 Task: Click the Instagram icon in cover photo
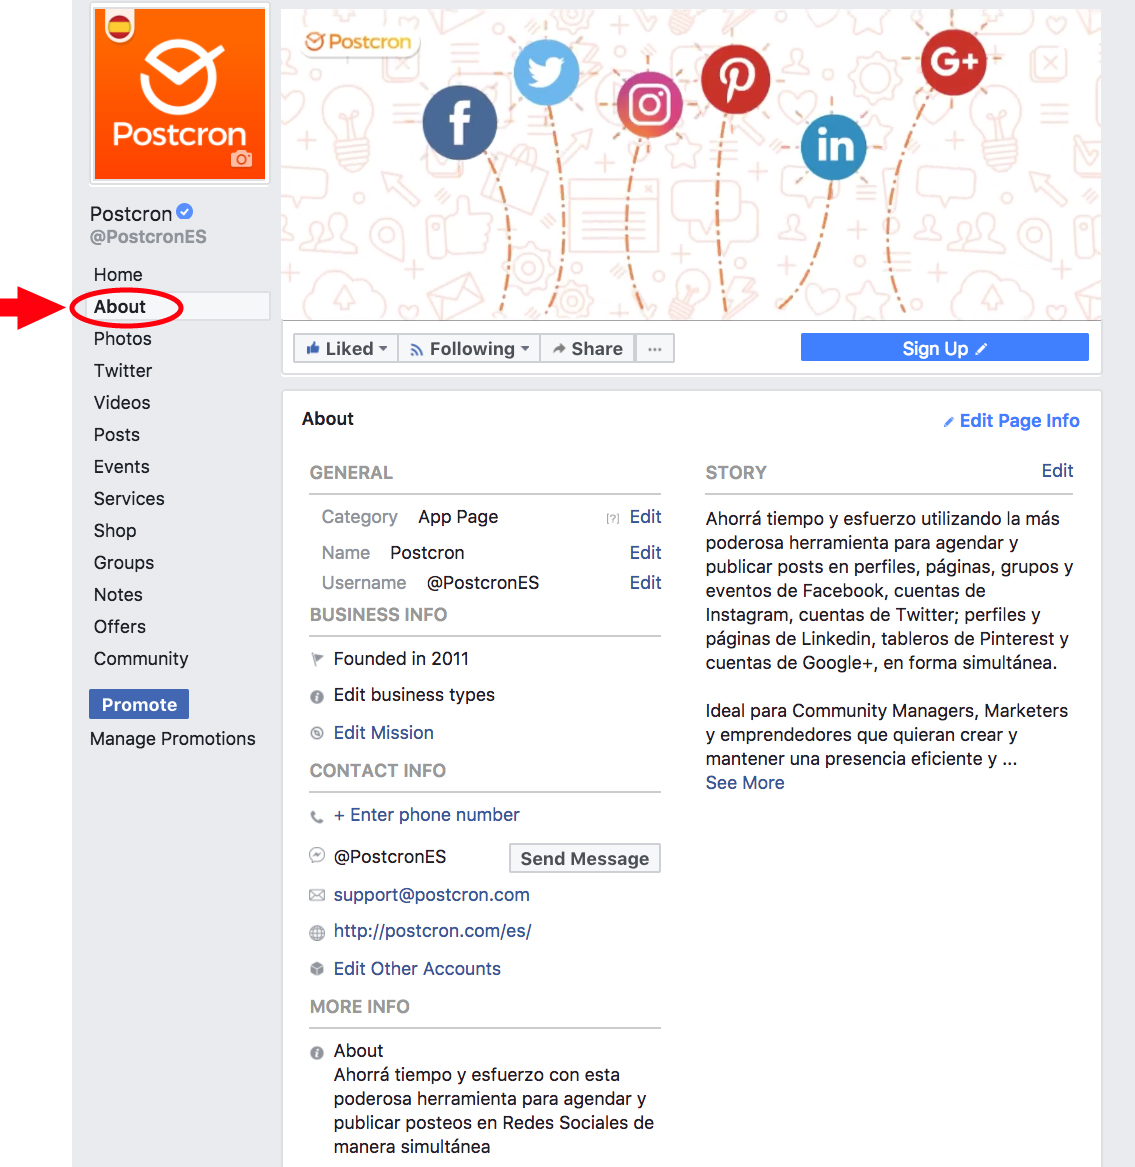649,105
